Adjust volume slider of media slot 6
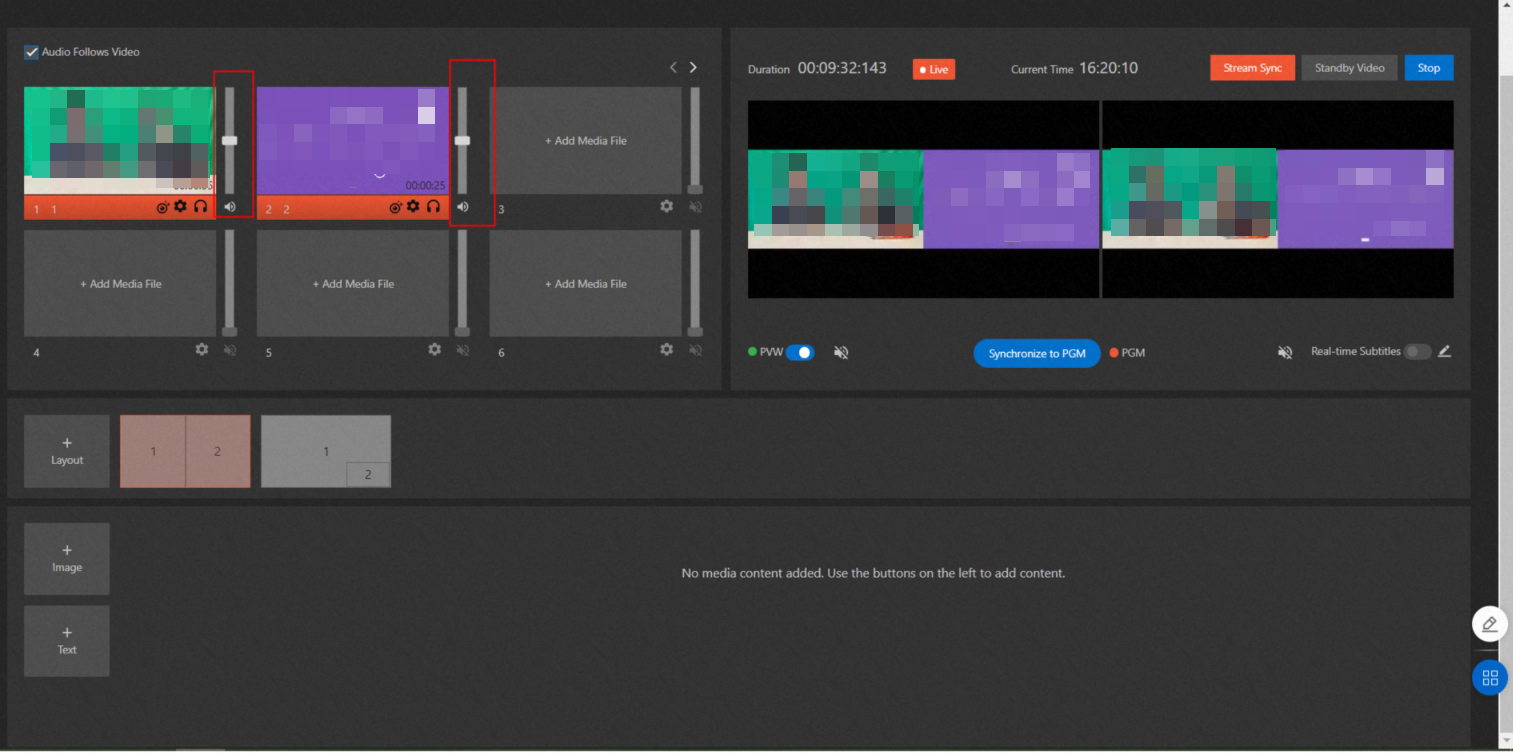The height and width of the screenshot is (753, 1513). click(x=695, y=284)
